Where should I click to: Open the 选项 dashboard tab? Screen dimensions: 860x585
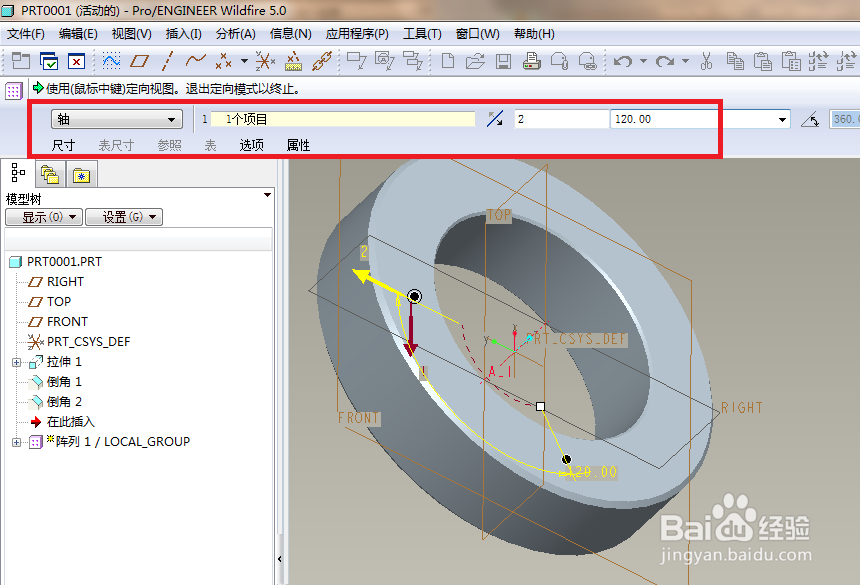point(251,145)
